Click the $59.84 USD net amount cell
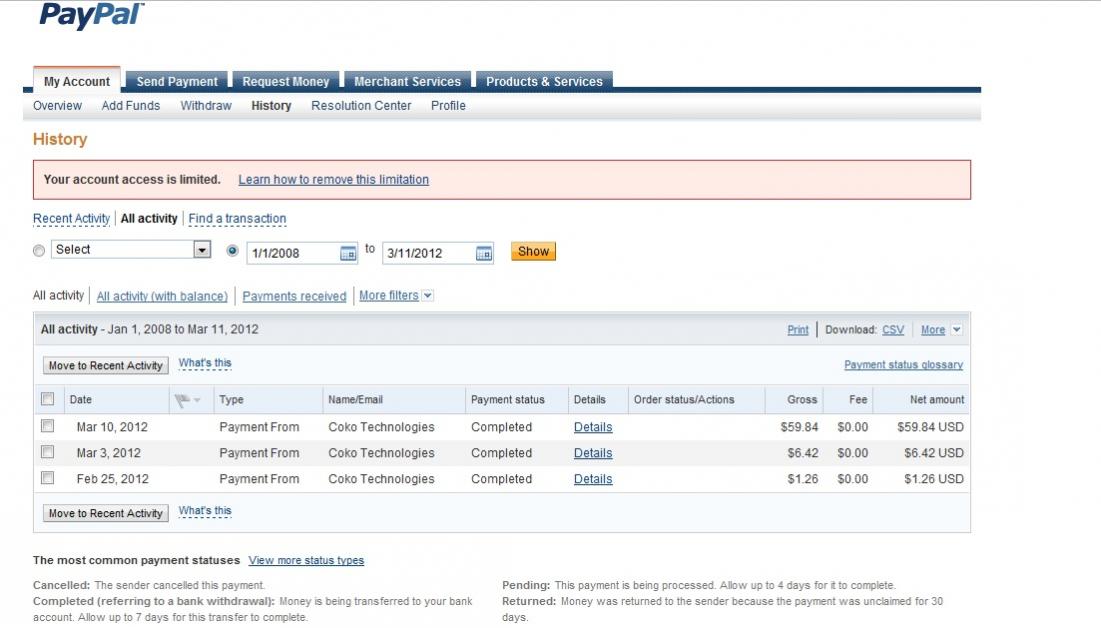The image size is (1101, 628). coord(930,426)
